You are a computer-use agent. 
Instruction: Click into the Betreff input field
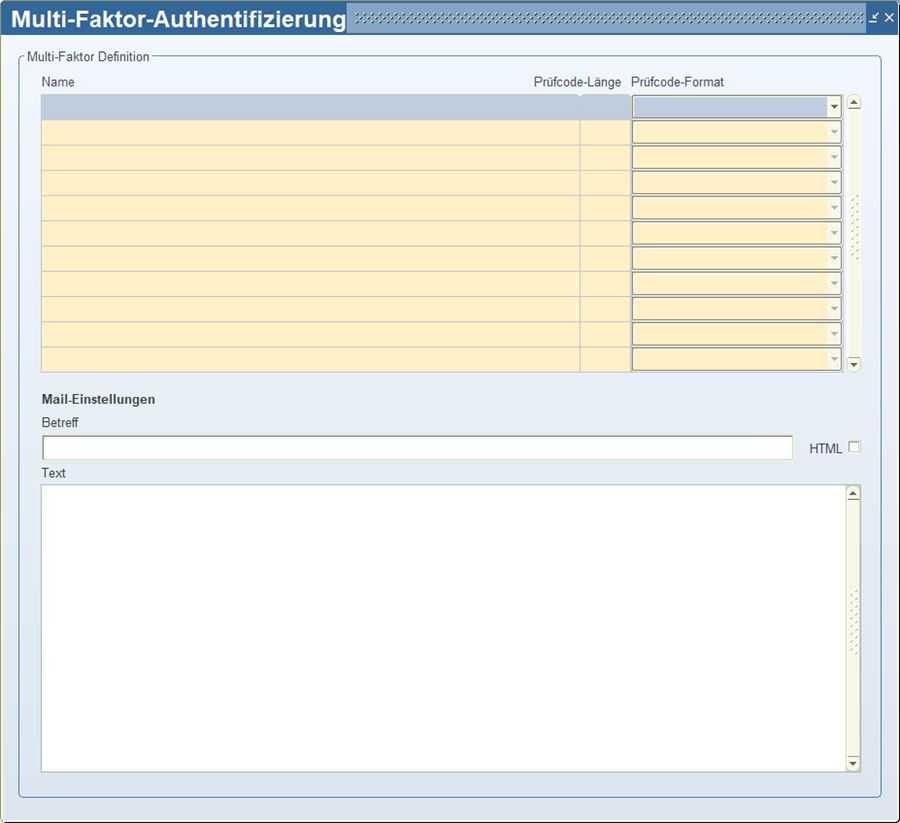coord(417,448)
